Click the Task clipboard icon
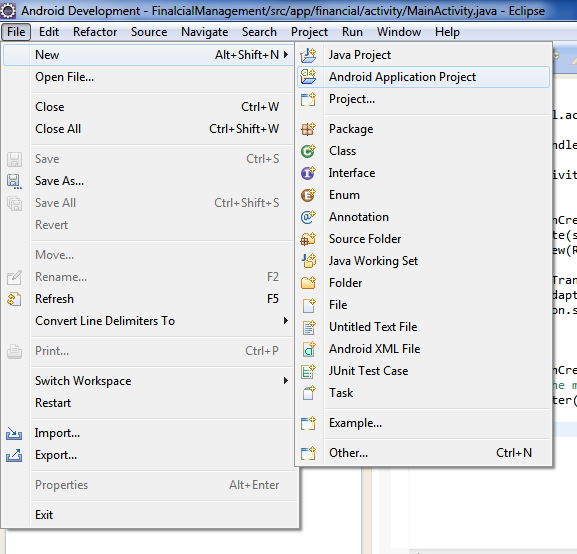The image size is (577, 554). (x=308, y=393)
